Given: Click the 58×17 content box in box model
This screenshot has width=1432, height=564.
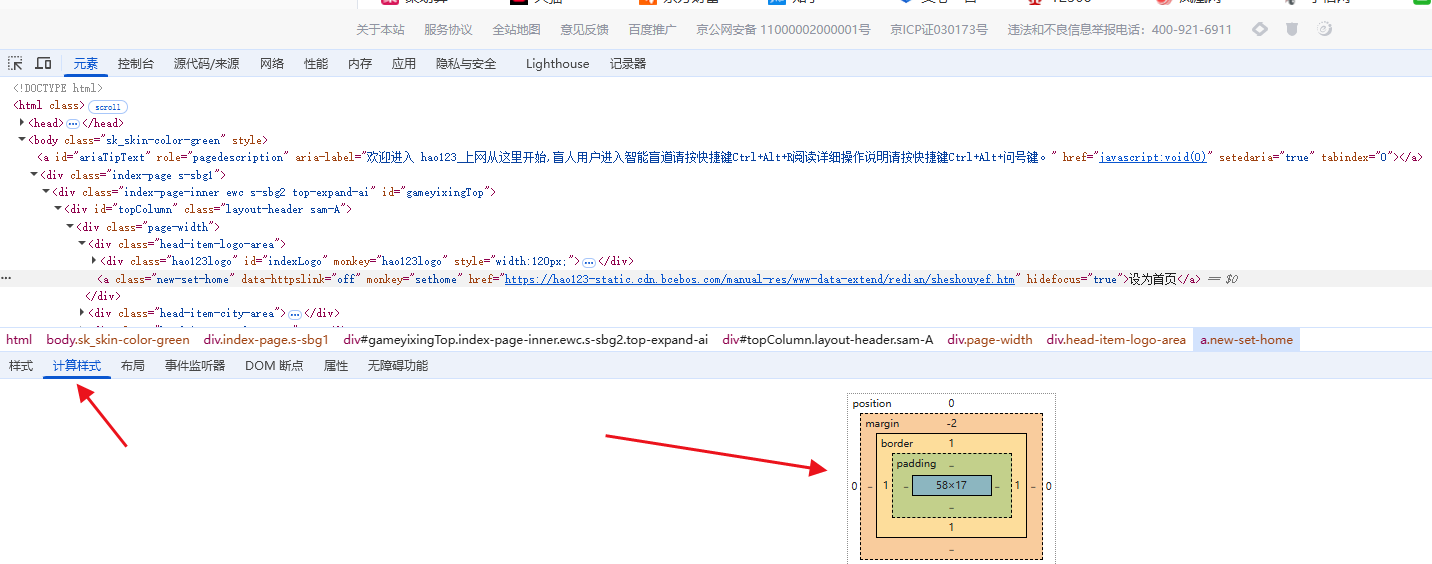Looking at the screenshot, I should coord(951,485).
